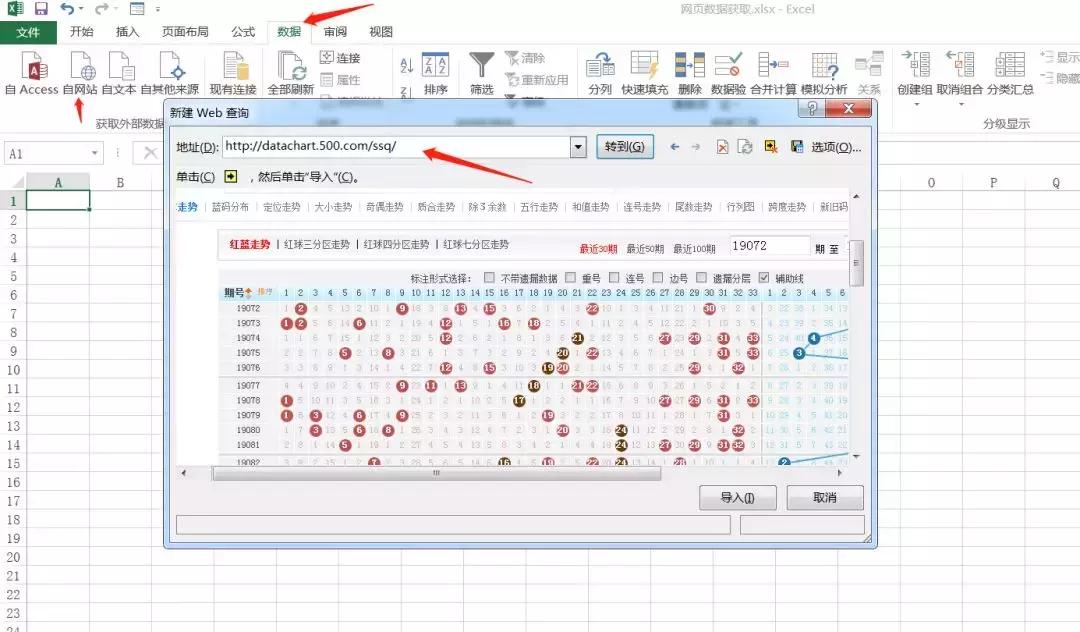Click the Save query icon in dialog toolbar

point(796,147)
